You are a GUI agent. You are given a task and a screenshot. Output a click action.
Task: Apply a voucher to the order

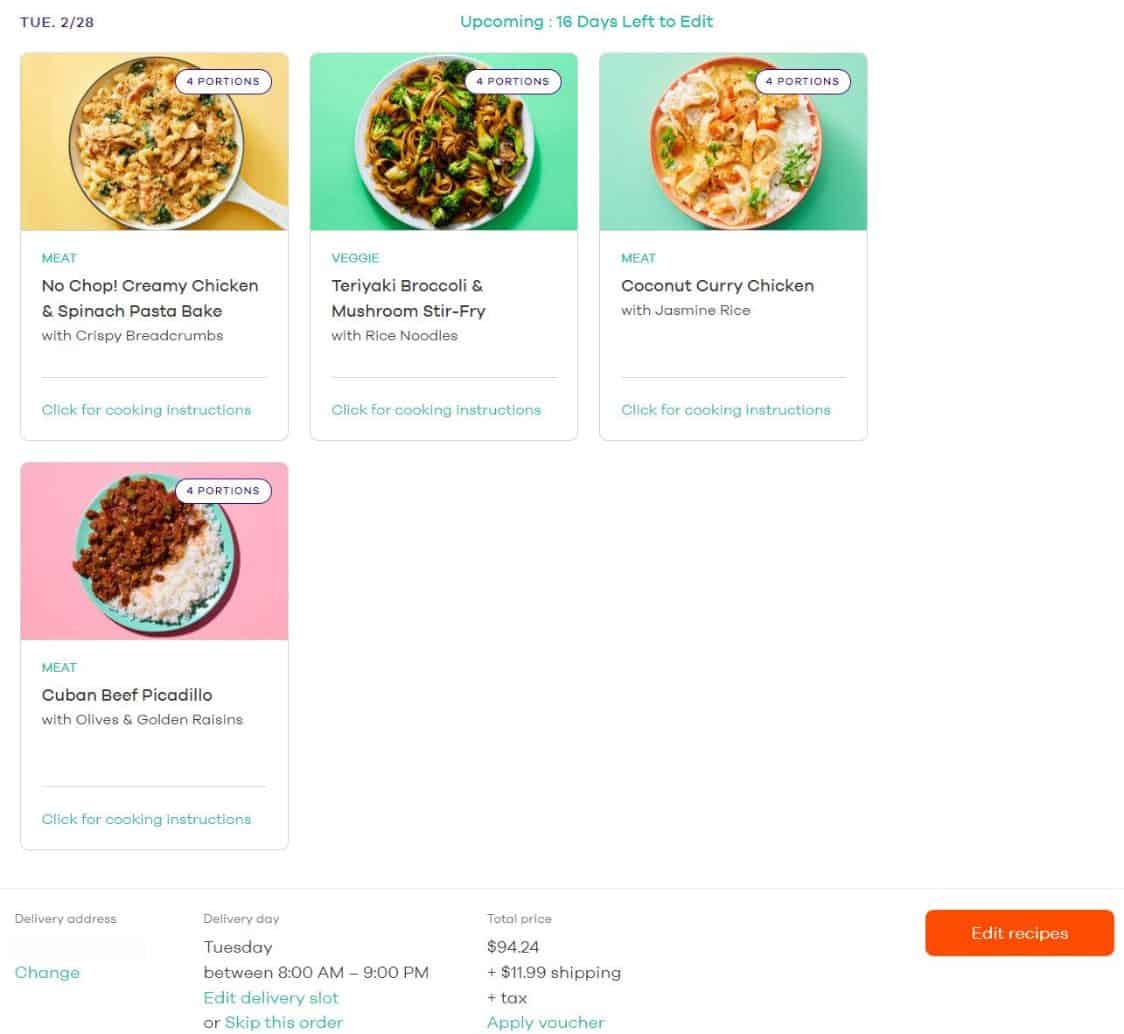click(x=546, y=1022)
